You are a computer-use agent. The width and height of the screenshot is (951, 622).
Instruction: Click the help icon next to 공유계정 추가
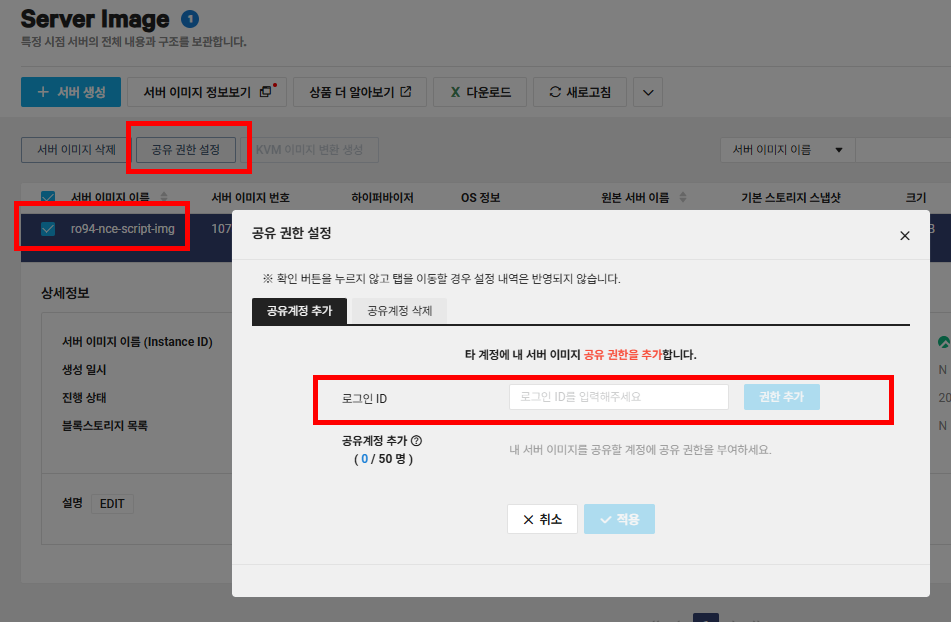417,441
